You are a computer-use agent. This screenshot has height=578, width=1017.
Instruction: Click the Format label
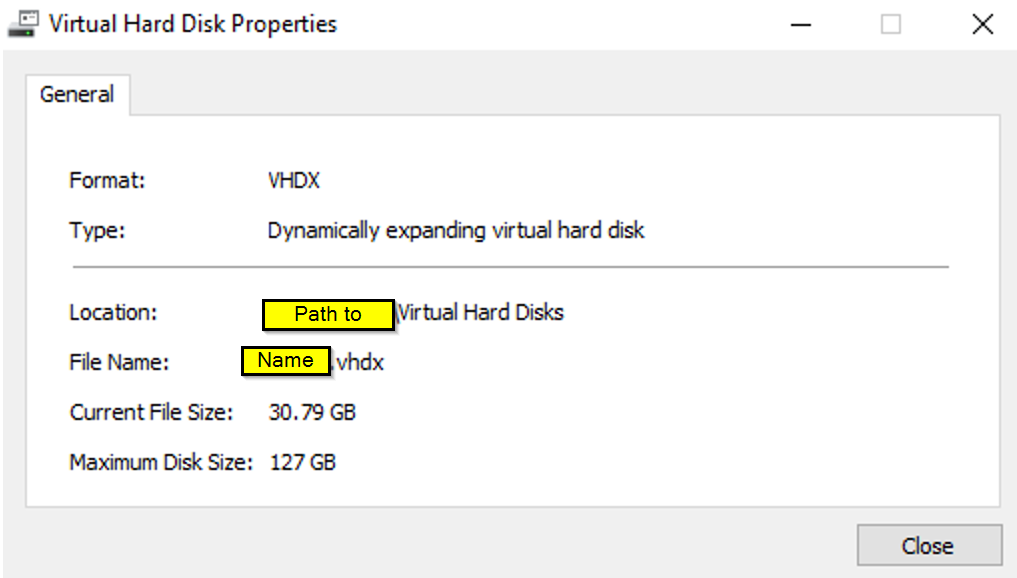107,181
